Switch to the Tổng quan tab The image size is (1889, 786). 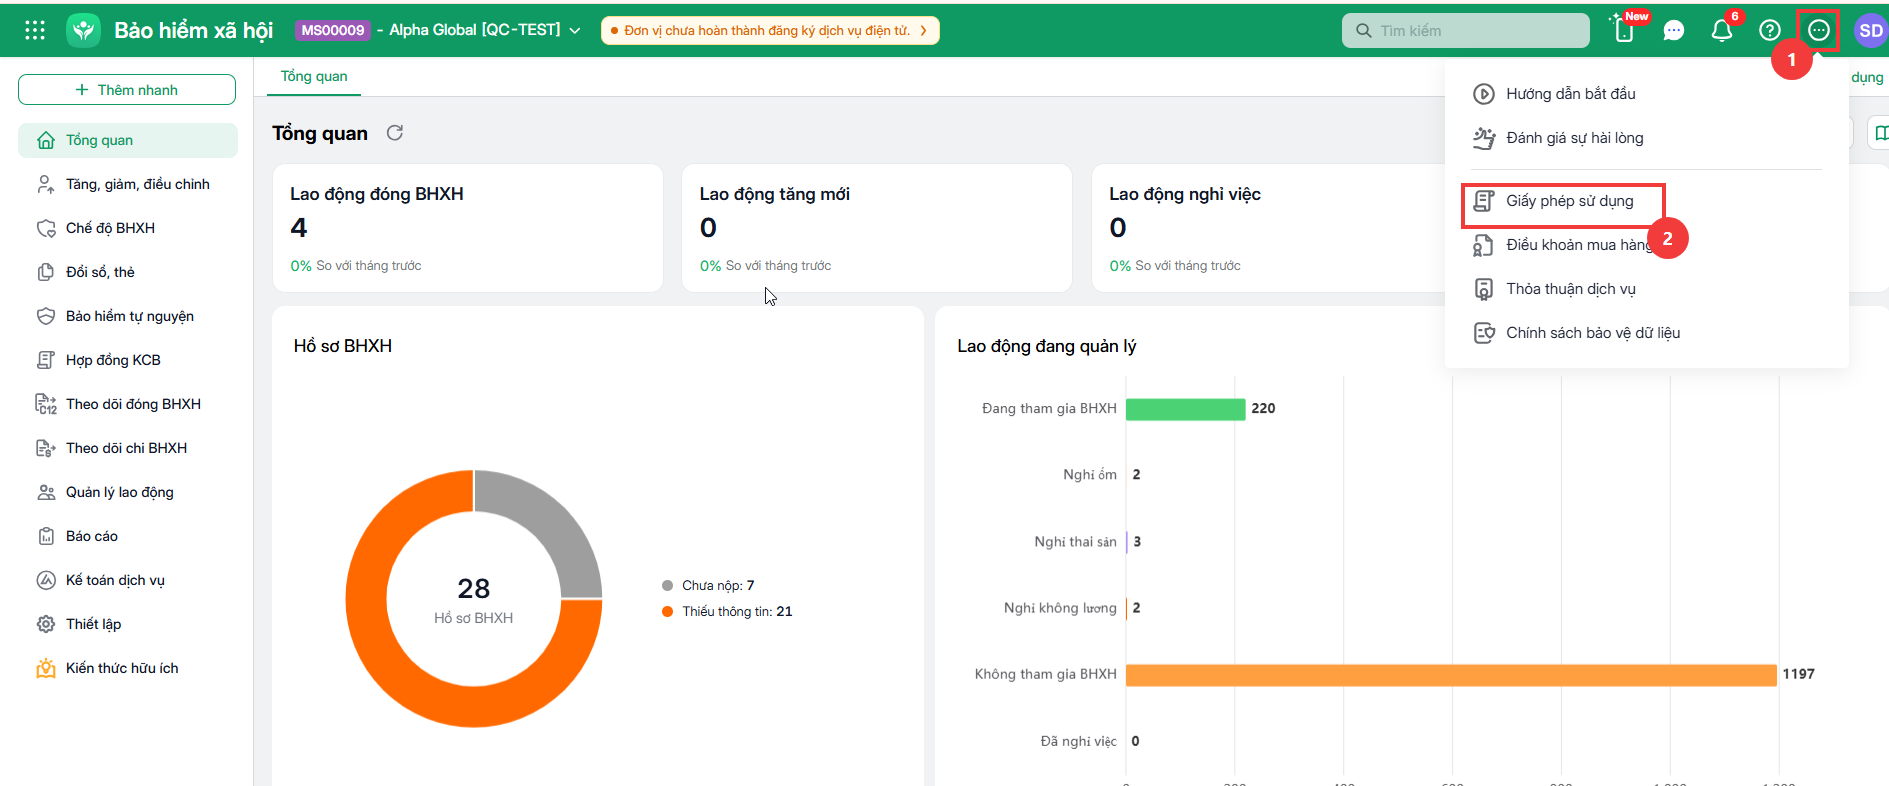pos(314,76)
